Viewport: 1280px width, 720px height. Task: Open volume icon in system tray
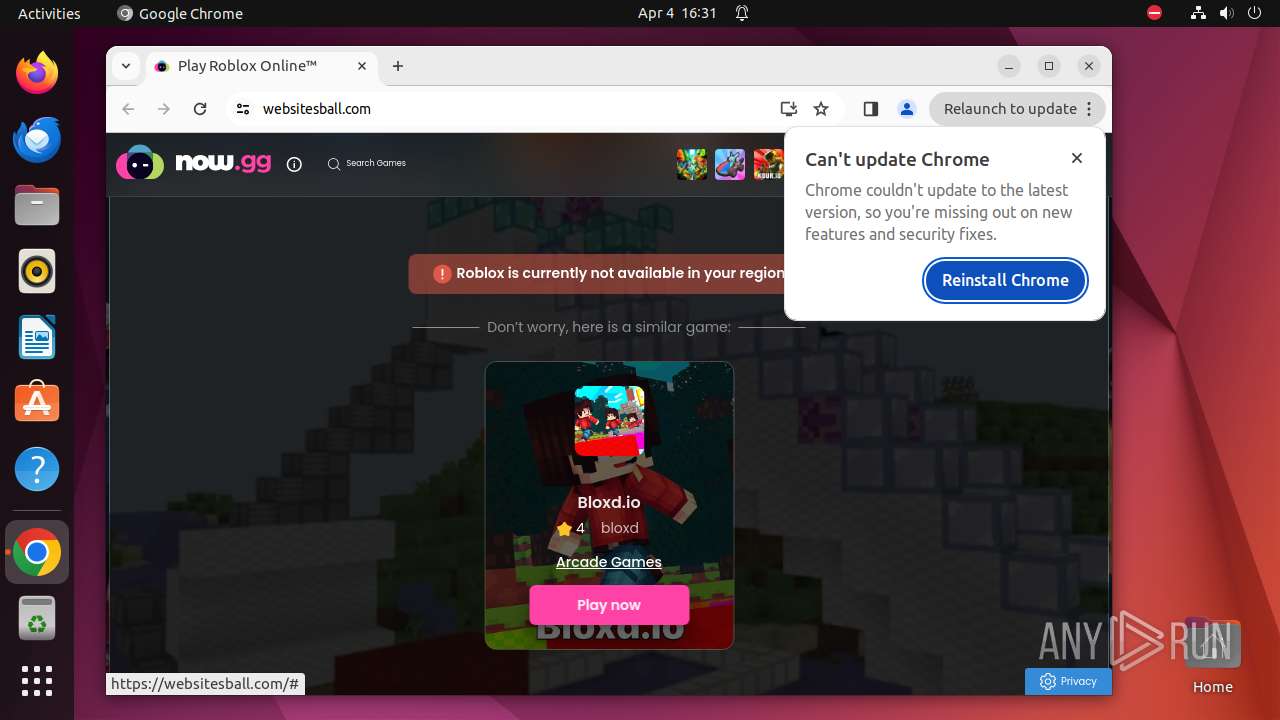coord(1227,13)
